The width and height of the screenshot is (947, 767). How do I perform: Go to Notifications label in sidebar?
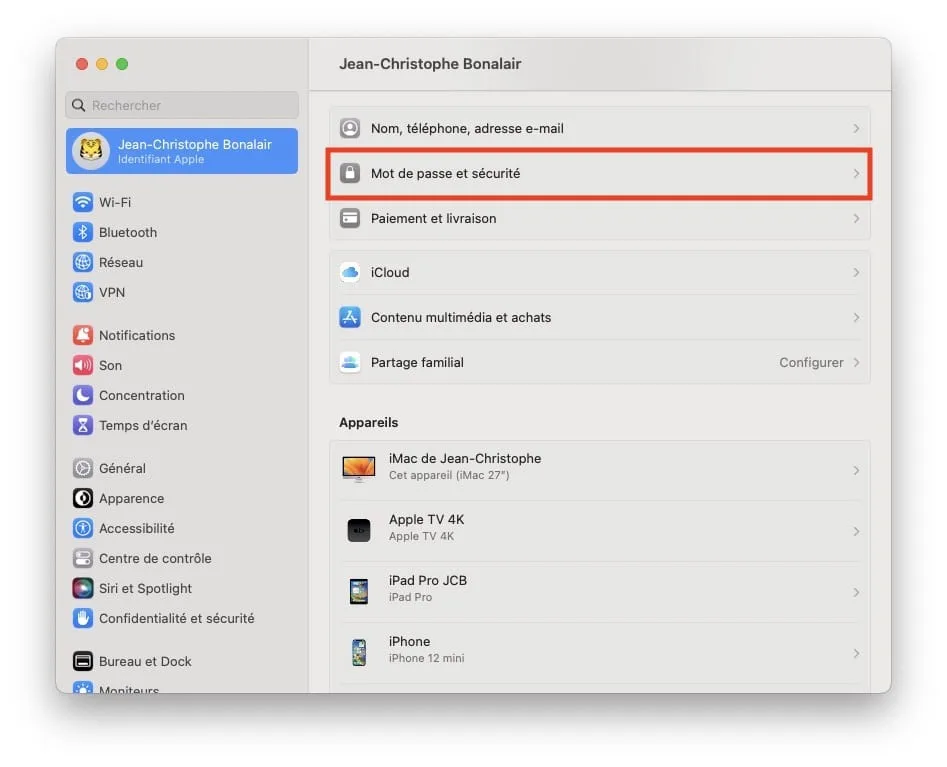point(137,335)
